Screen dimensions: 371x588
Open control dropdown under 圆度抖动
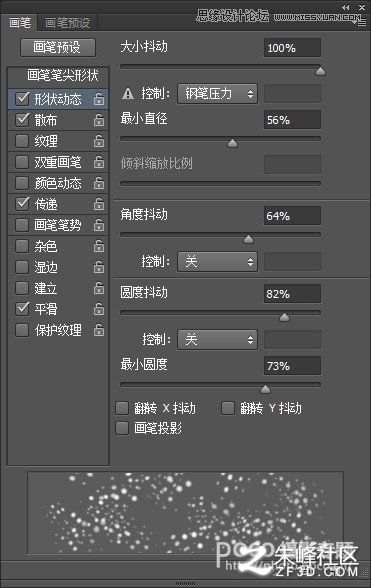coord(218,339)
